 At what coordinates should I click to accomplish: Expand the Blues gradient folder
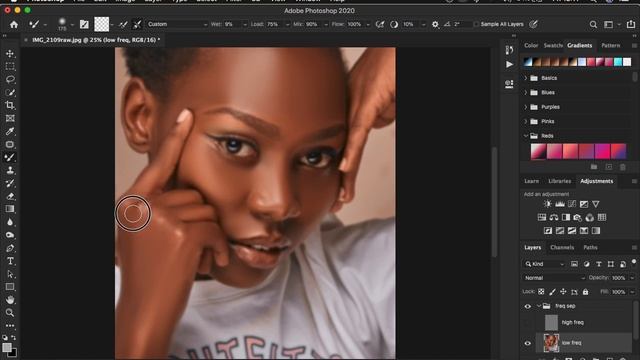(x=526, y=93)
